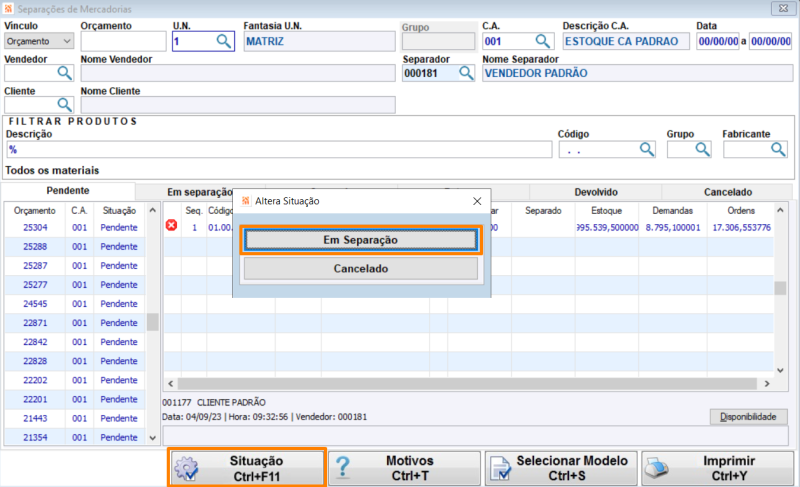Click the Demandas column header
The height and width of the screenshot is (487, 800).
coord(672,211)
